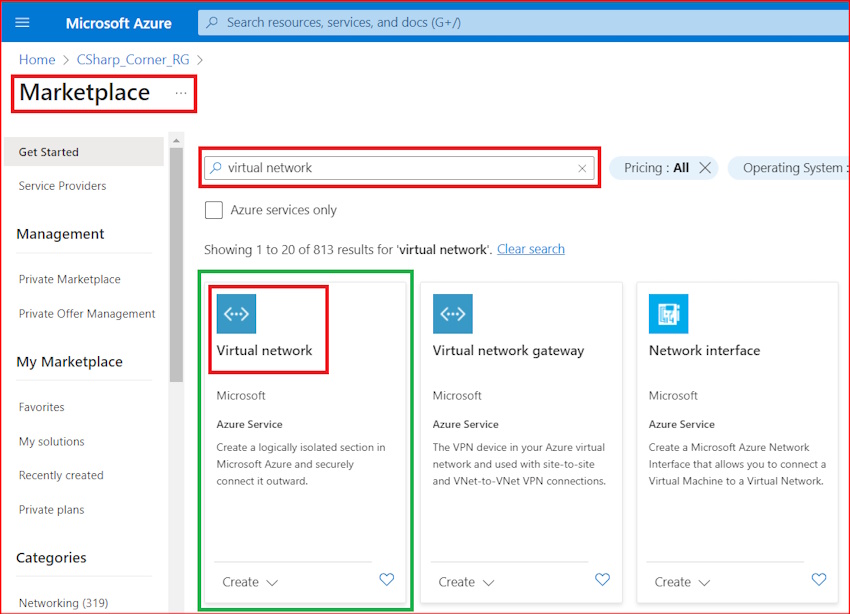Click the Clear search link
This screenshot has height=614, width=850.
click(x=531, y=249)
